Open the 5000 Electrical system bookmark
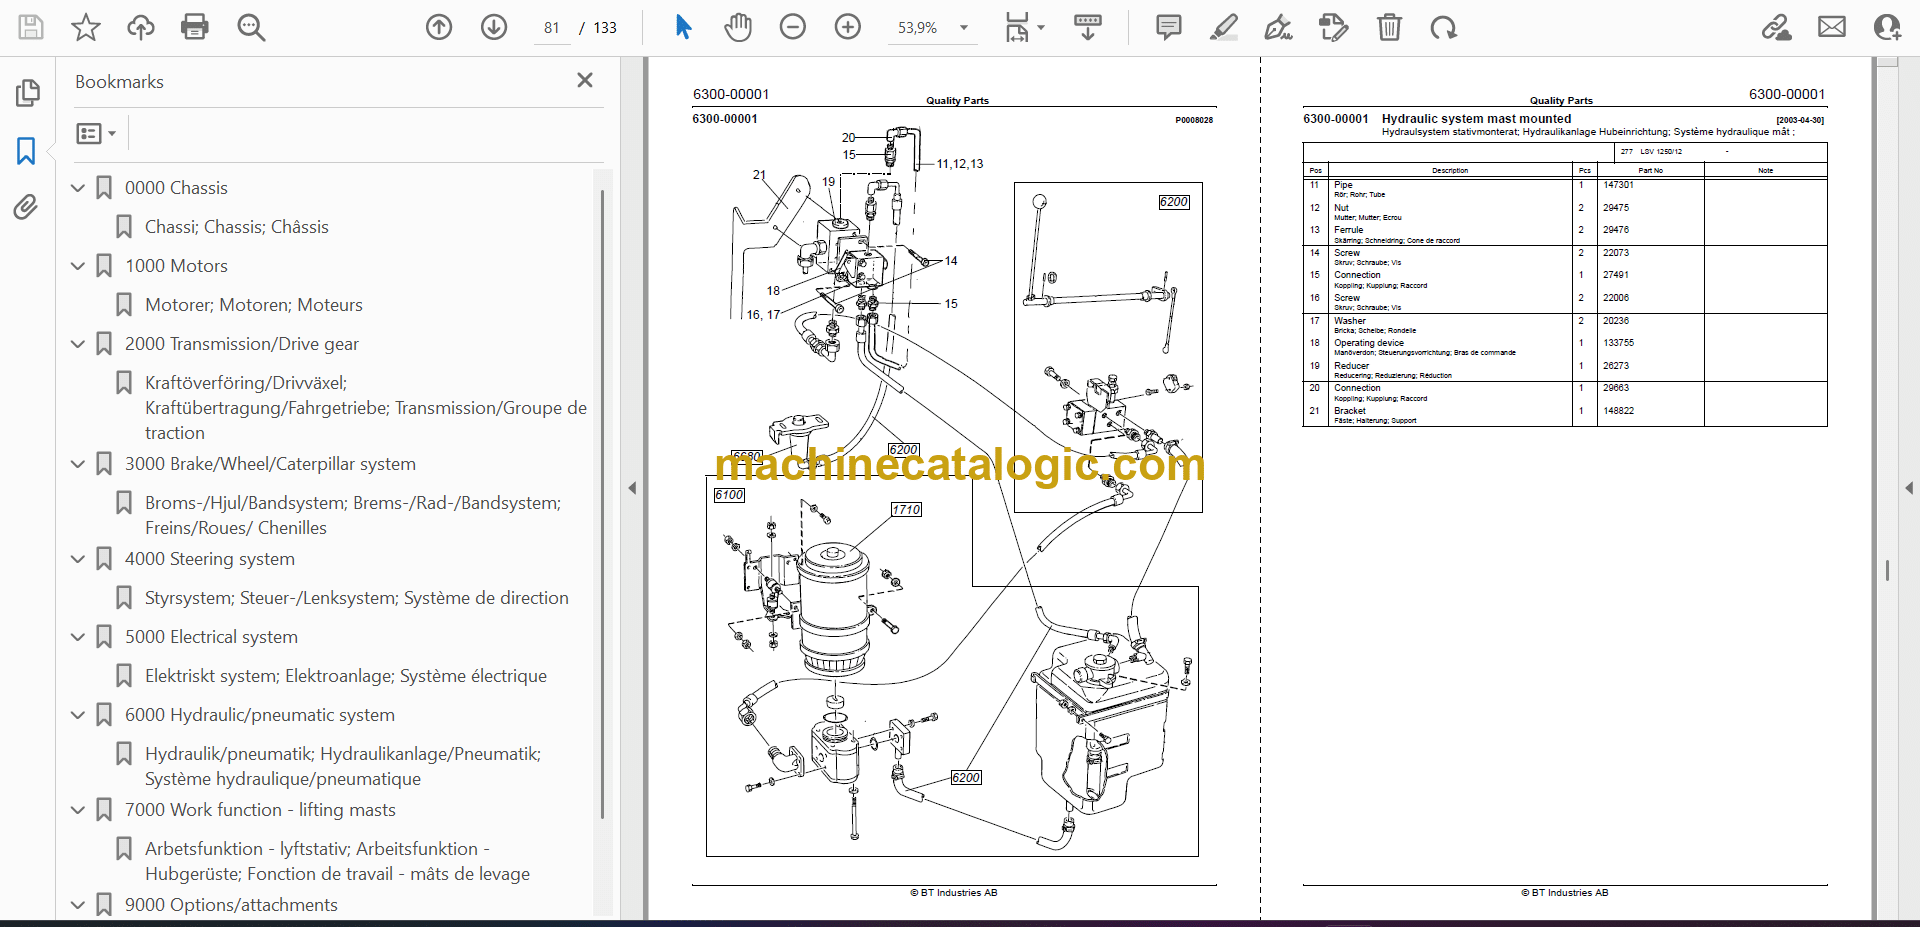 point(211,637)
